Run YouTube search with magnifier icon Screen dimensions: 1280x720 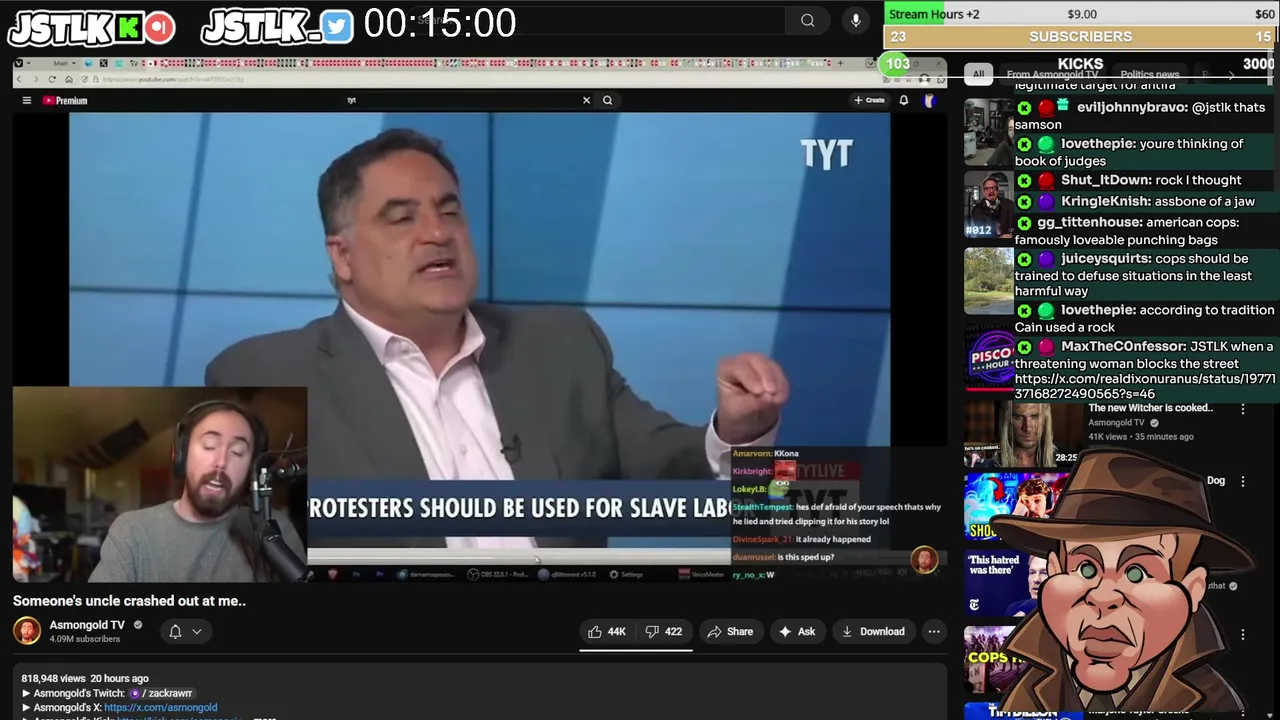607,100
